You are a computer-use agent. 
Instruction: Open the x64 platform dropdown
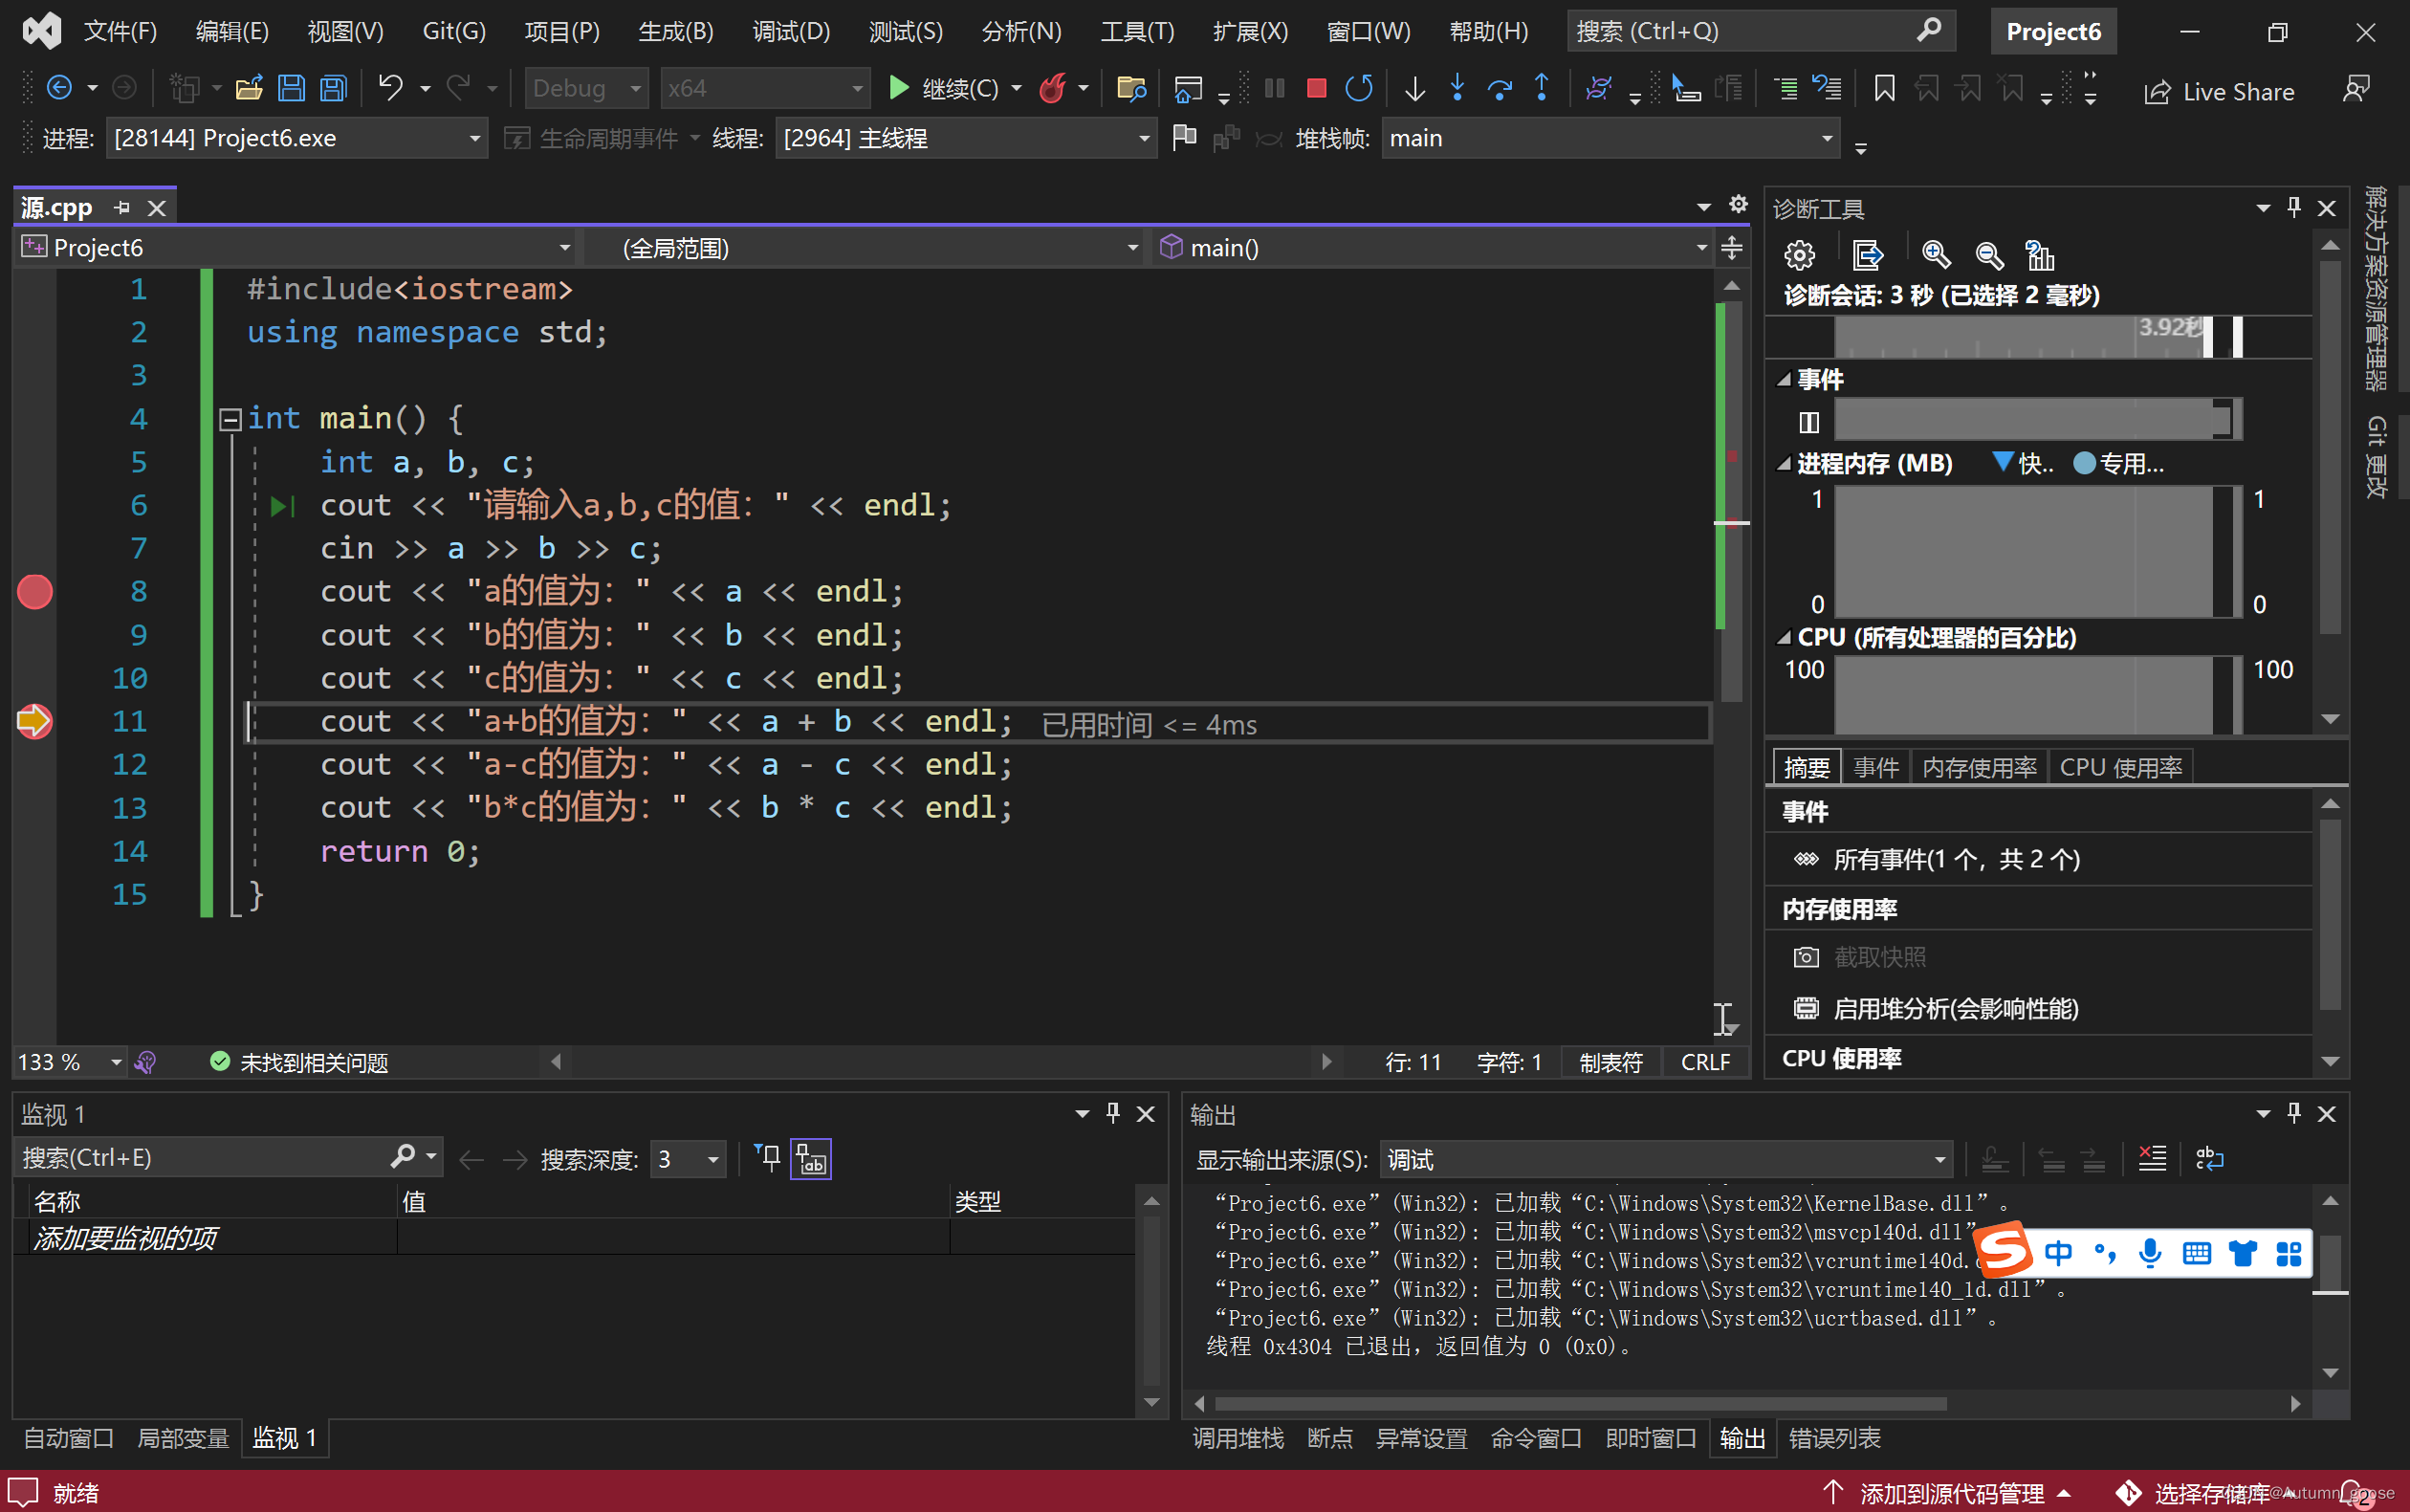click(x=856, y=89)
